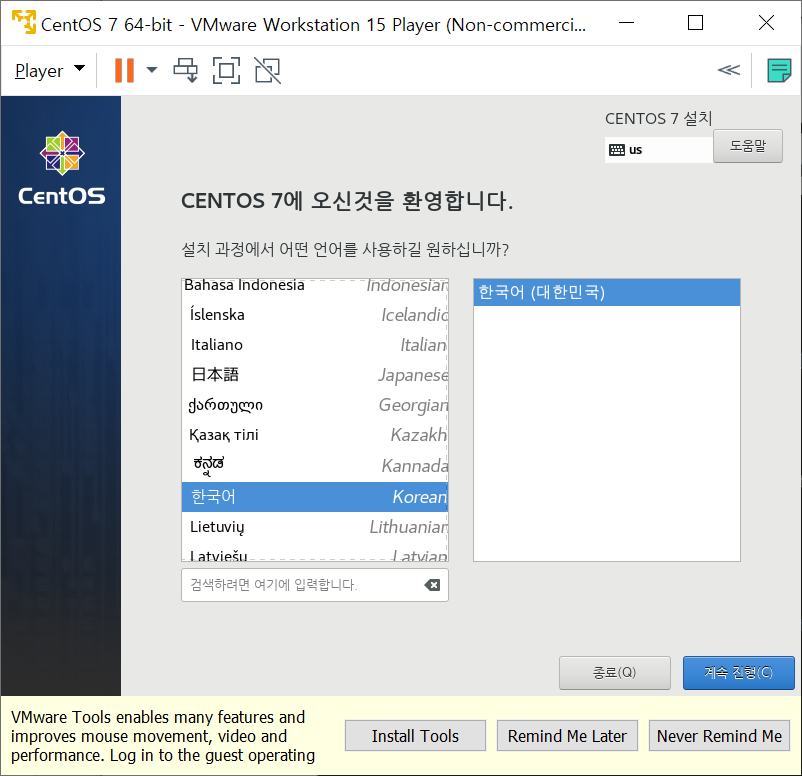Click the VMware window title bar icon

pyautogui.click(x=24, y=23)
